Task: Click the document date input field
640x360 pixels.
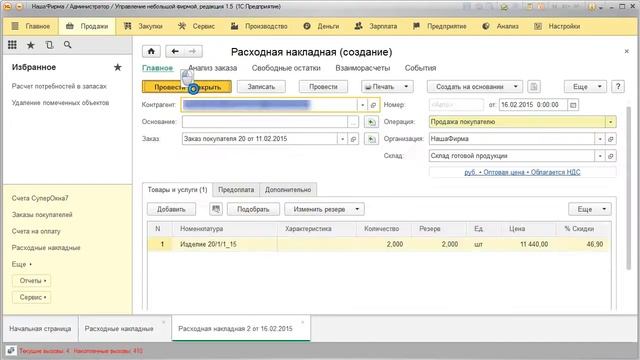Action: [533, 105]
